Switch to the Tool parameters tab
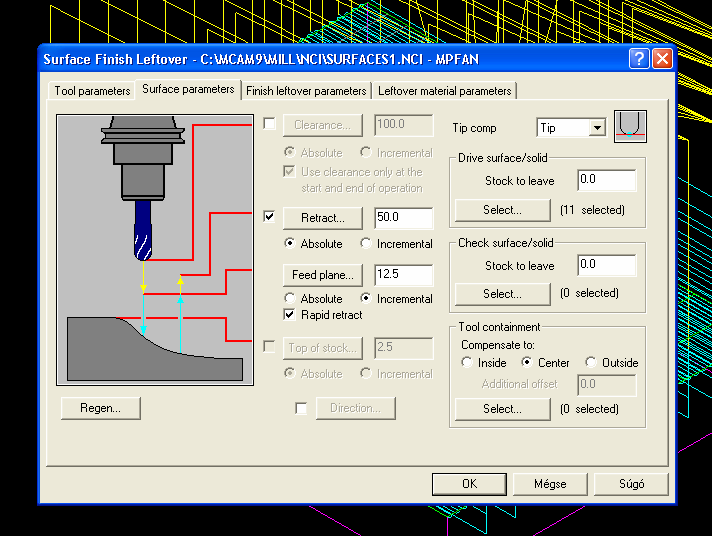 (x=92, y=91)
